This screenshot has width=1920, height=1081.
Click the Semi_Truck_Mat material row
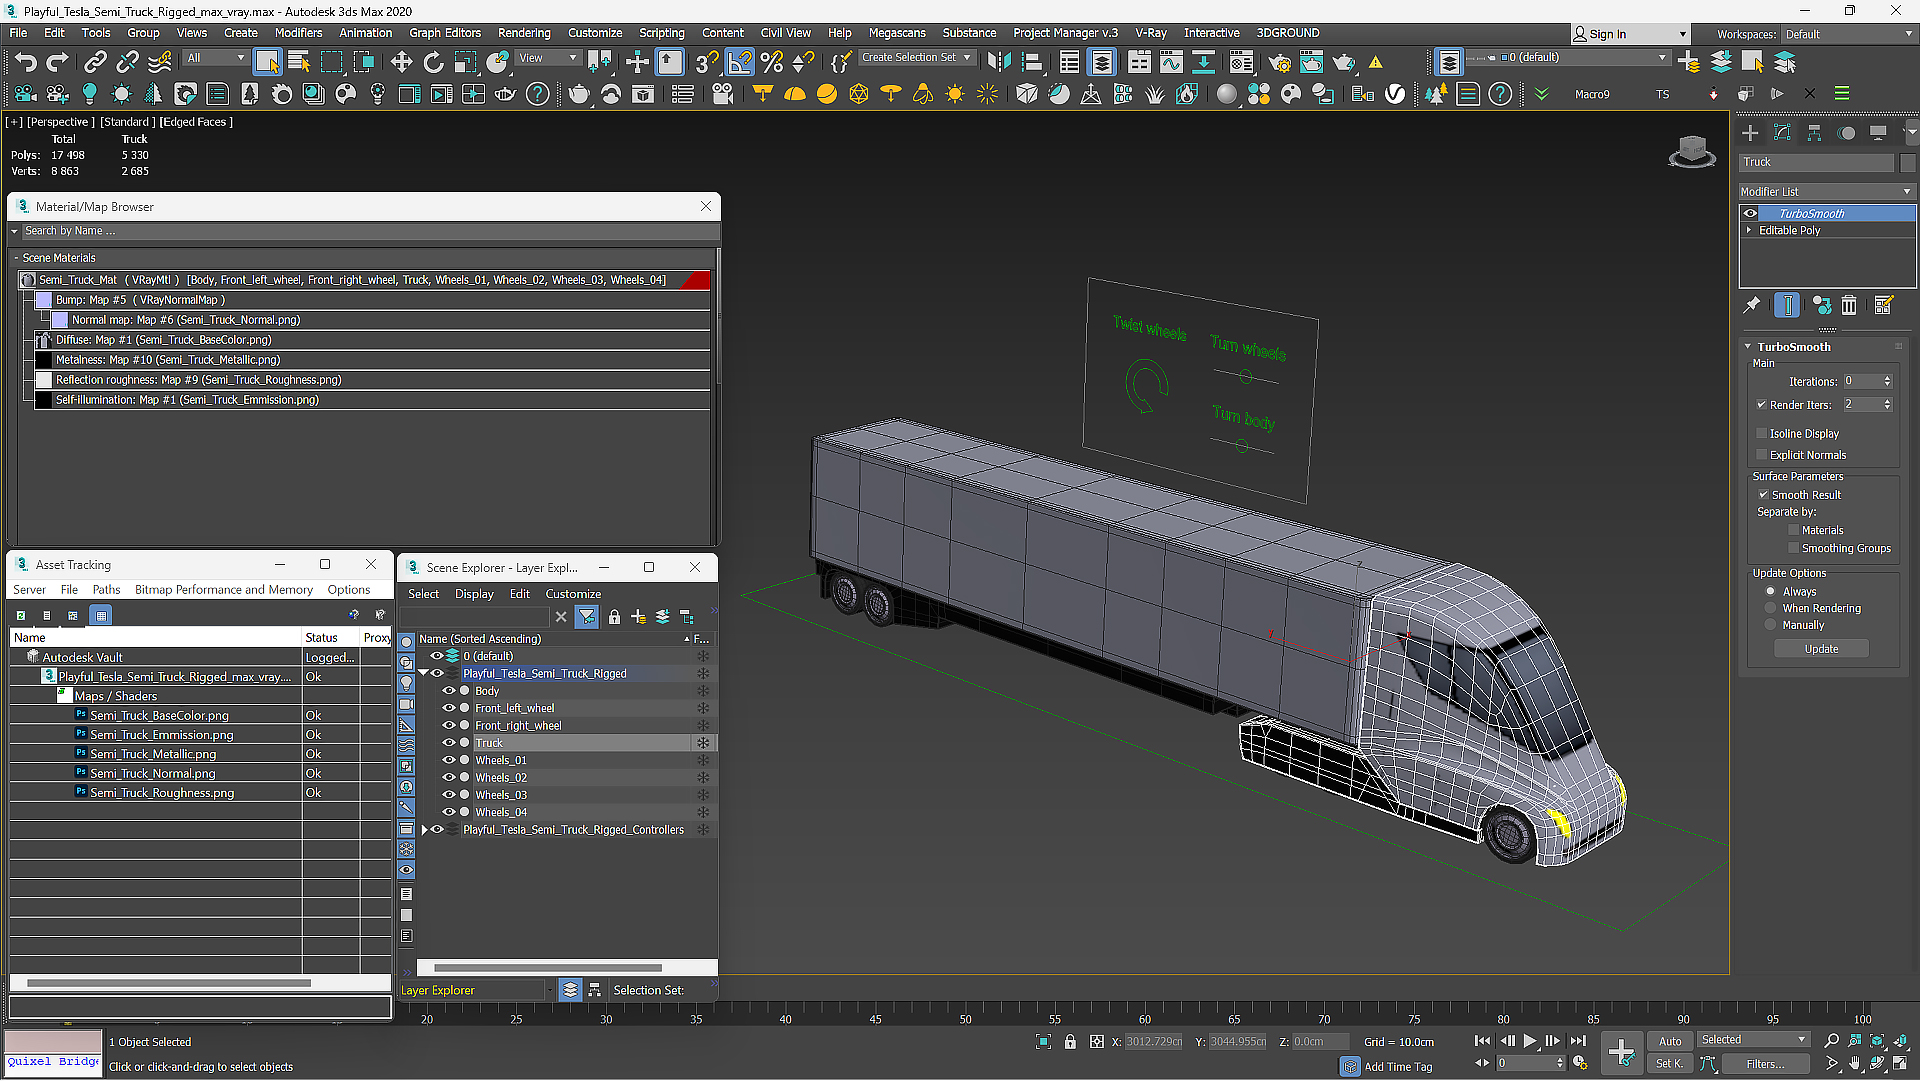[x=364, y=280]
